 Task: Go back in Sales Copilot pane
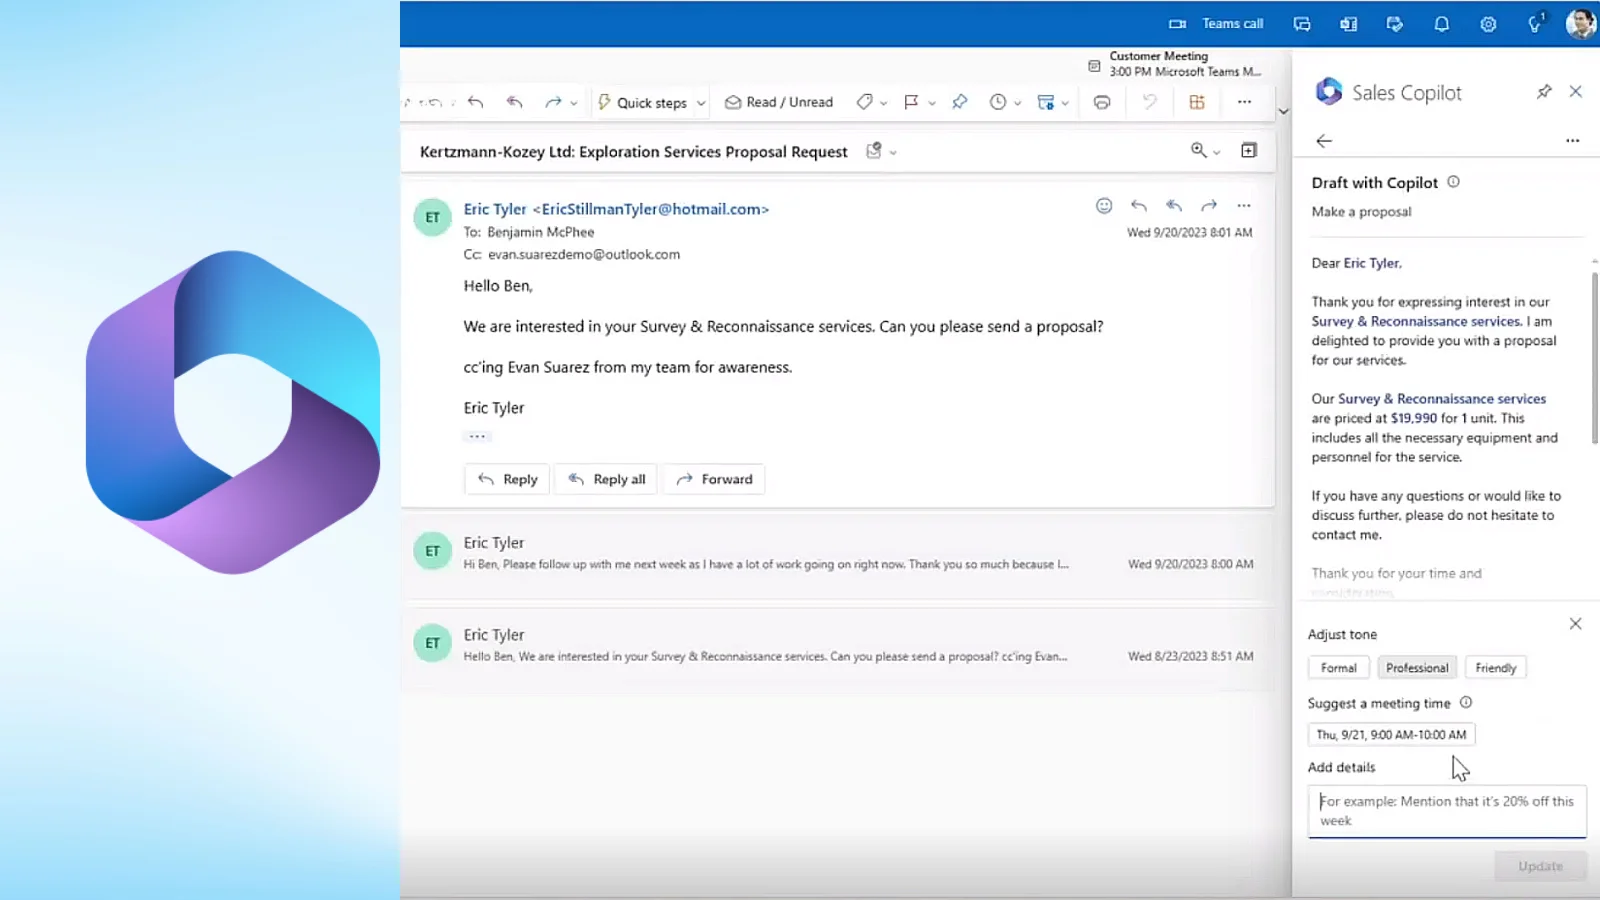click(1324, 141)
